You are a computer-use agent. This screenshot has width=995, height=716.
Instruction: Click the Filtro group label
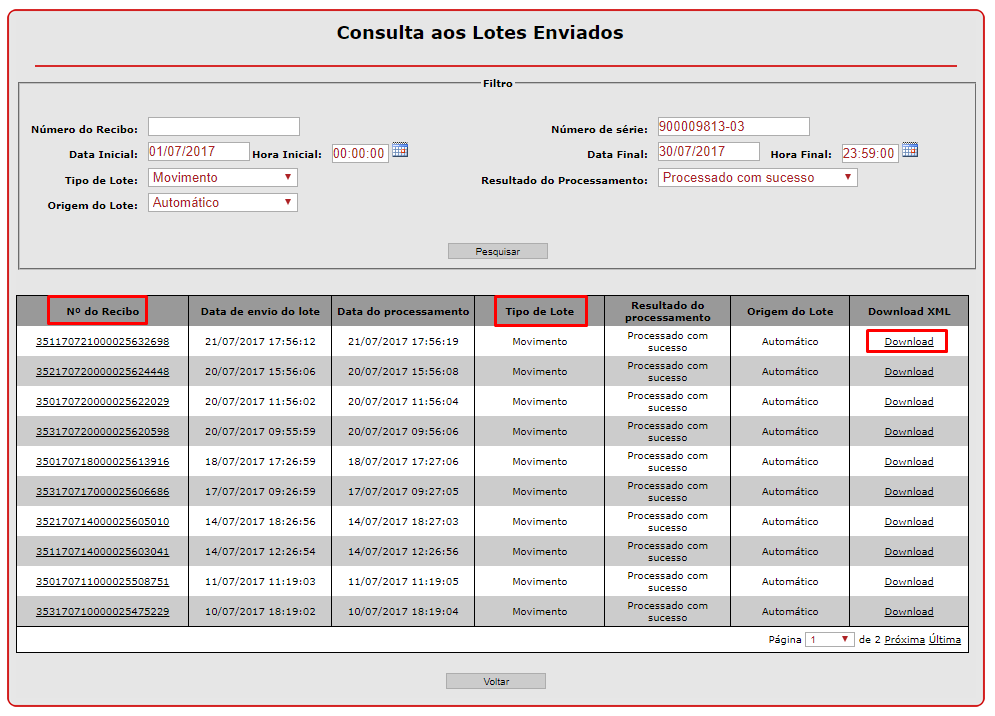coord(498,84)
